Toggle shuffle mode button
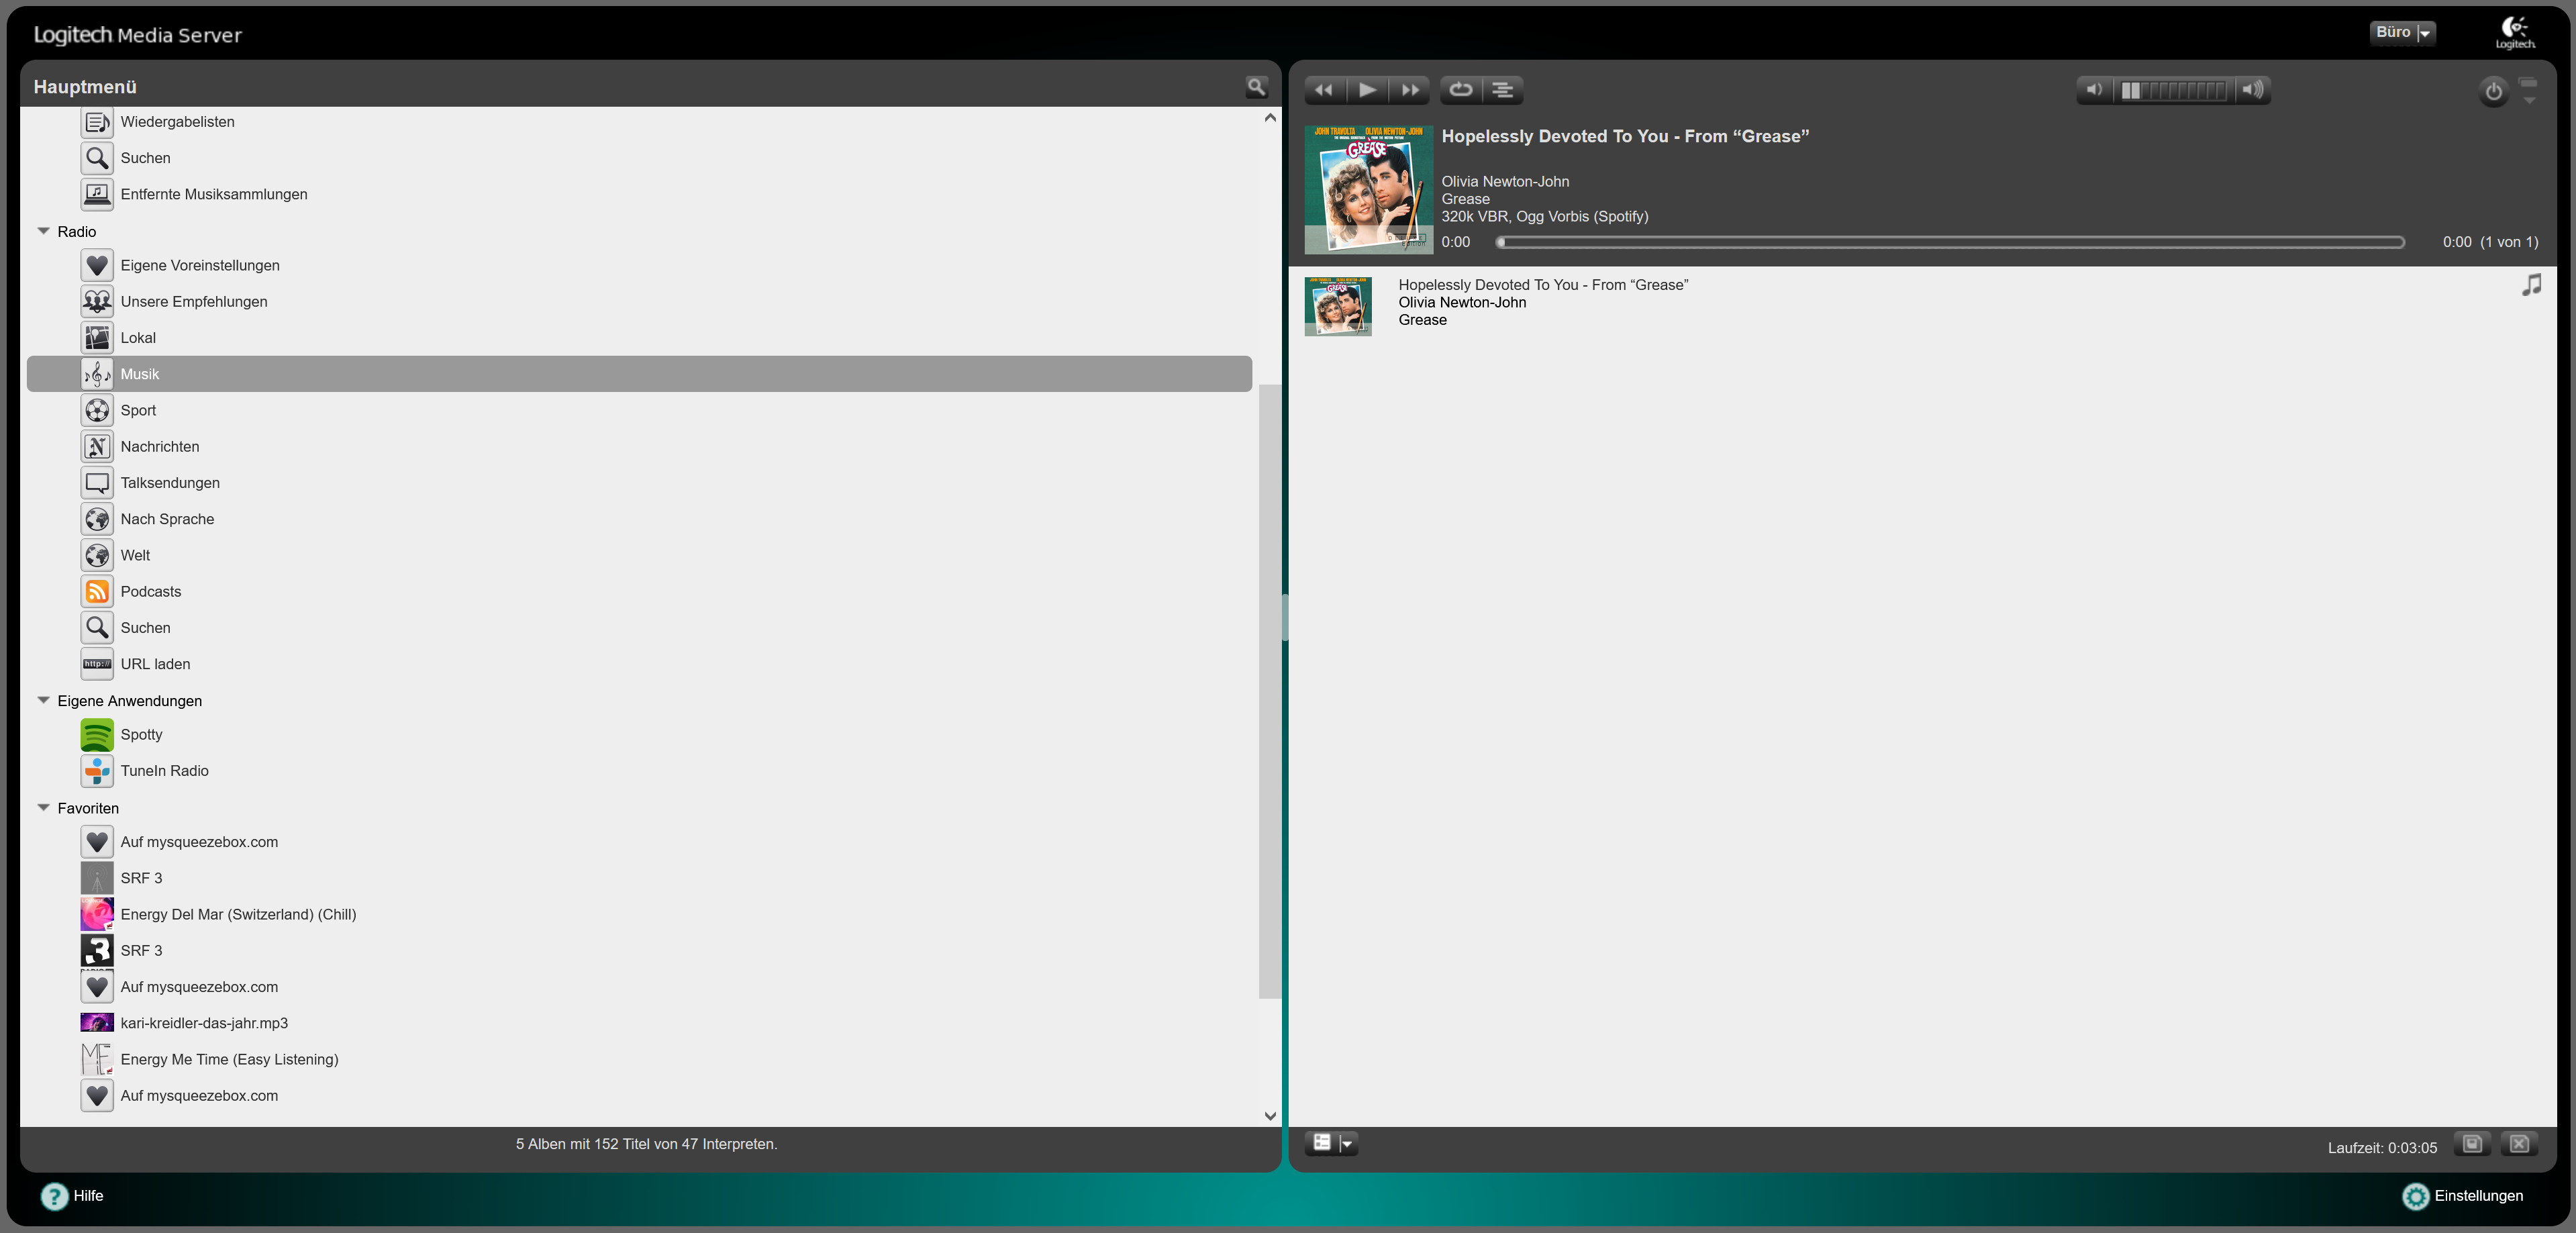Viewport: 2576px width, 1233px height. click(x=1503, y=90)
